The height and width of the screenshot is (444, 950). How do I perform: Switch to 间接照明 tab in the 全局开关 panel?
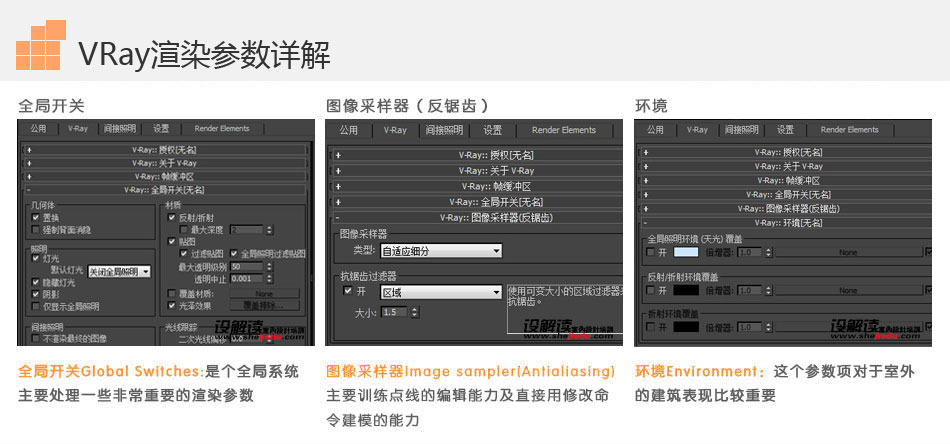point(119,128)
